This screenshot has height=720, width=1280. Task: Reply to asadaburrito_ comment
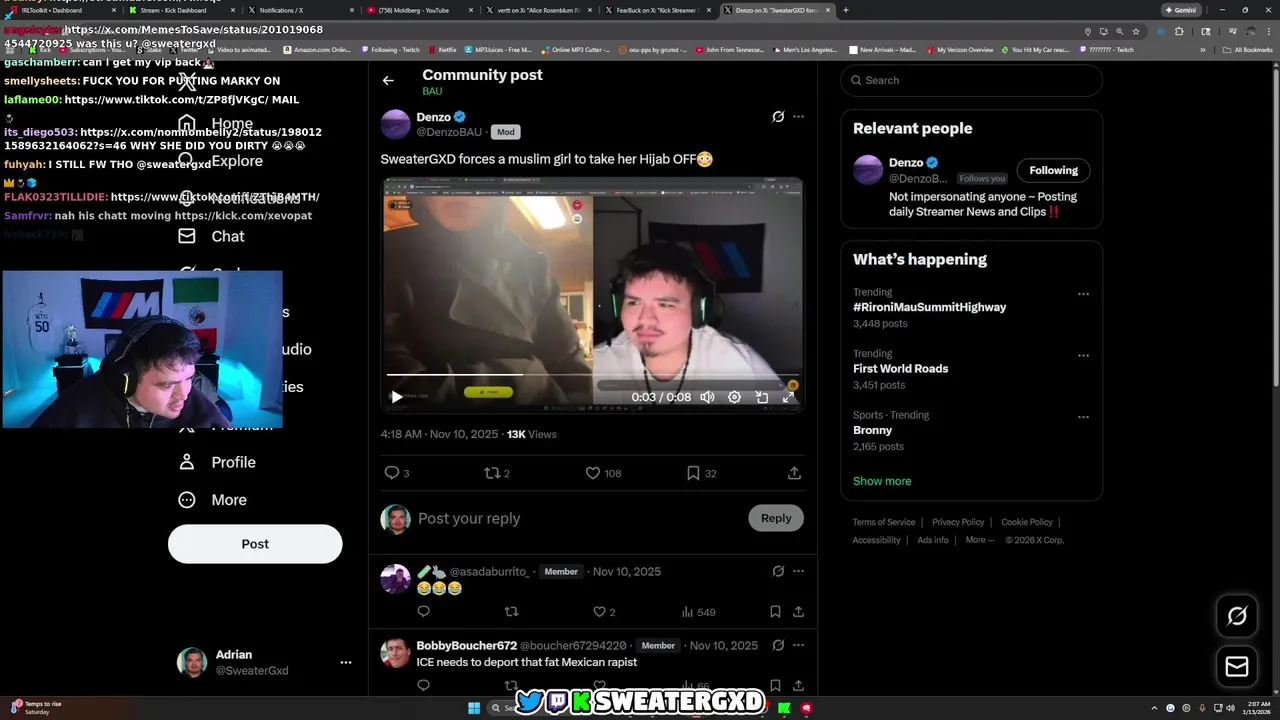[x=423, y=611]
